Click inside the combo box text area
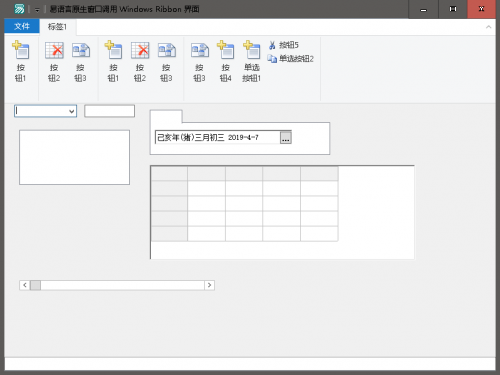Image resolution: width=500 pixels, height=375 pixels. click(x=41, y=111)
